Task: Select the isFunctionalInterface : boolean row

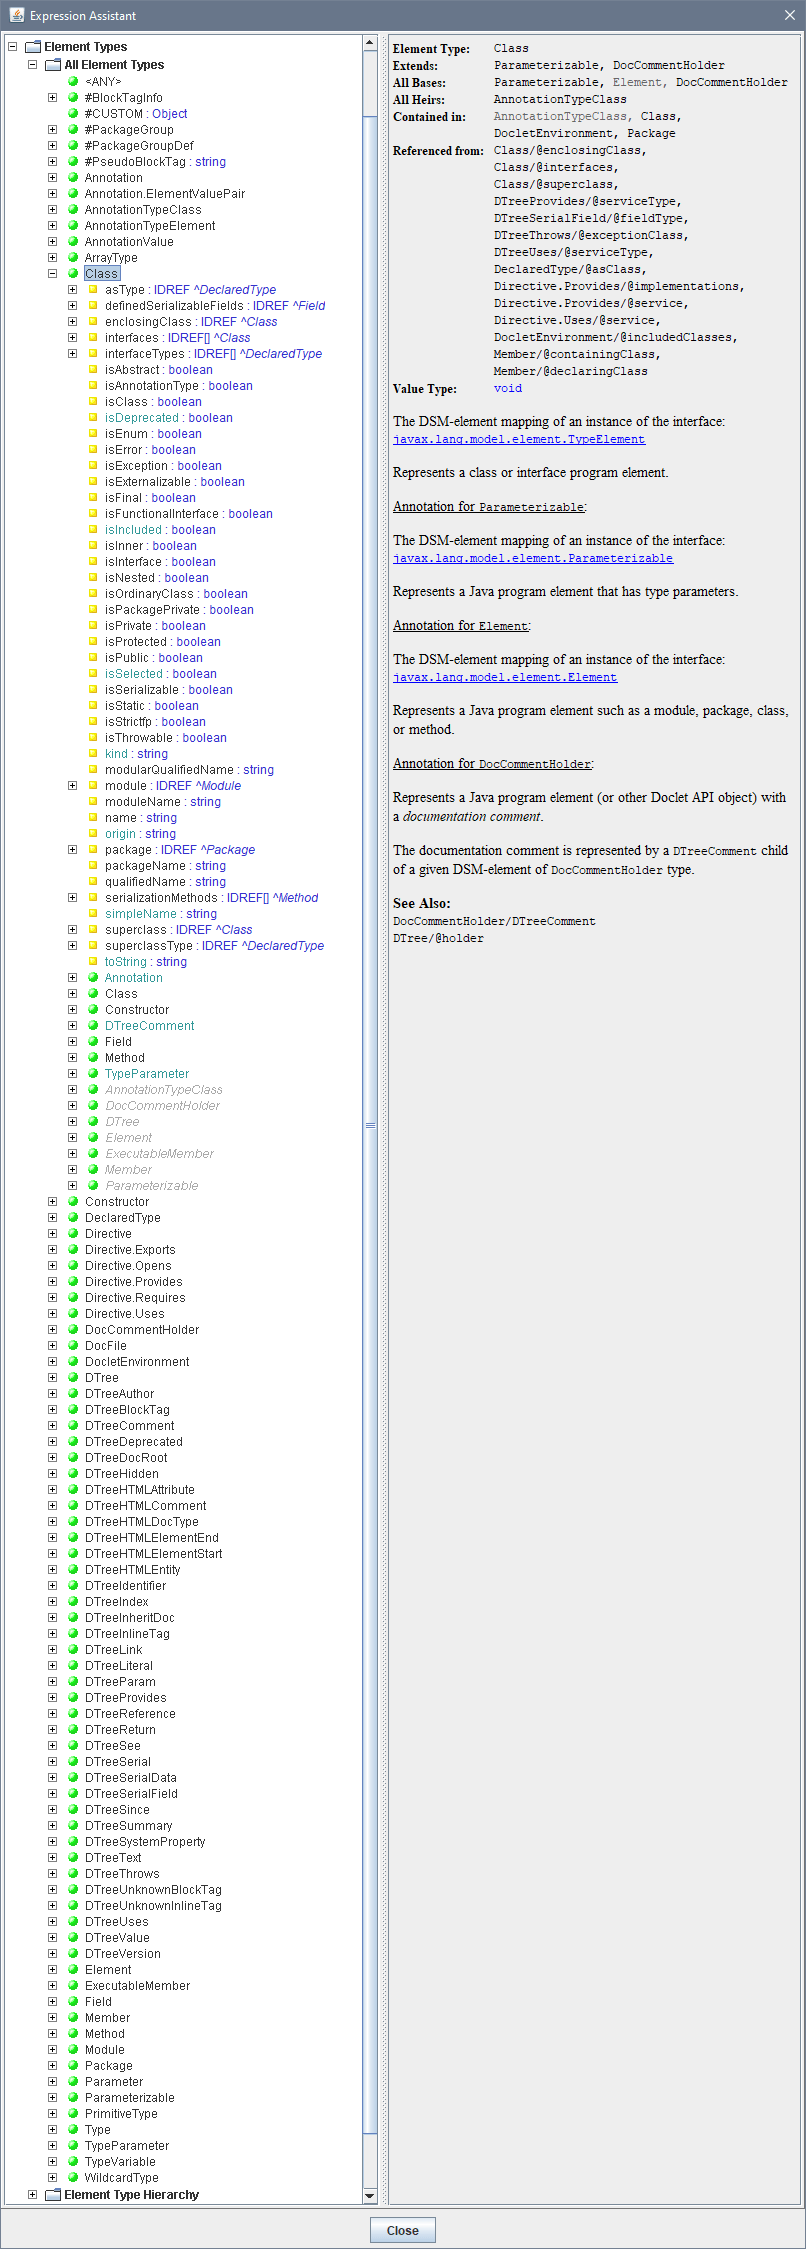Action: click(189, 514)
